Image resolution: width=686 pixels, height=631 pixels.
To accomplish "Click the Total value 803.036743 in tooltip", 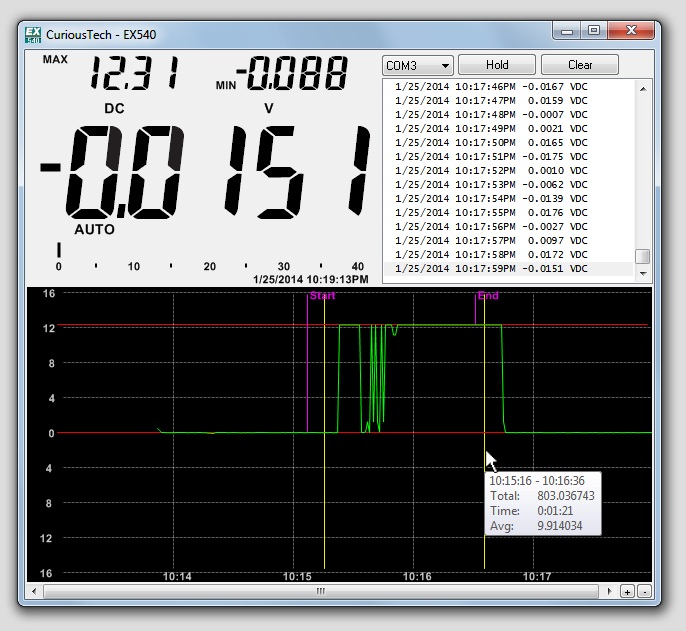I will tap(566, 496).
